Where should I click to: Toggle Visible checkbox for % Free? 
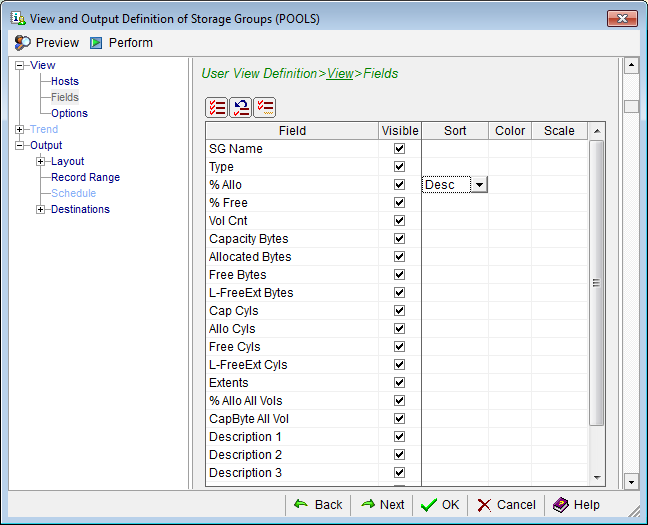tap(400, 202)
